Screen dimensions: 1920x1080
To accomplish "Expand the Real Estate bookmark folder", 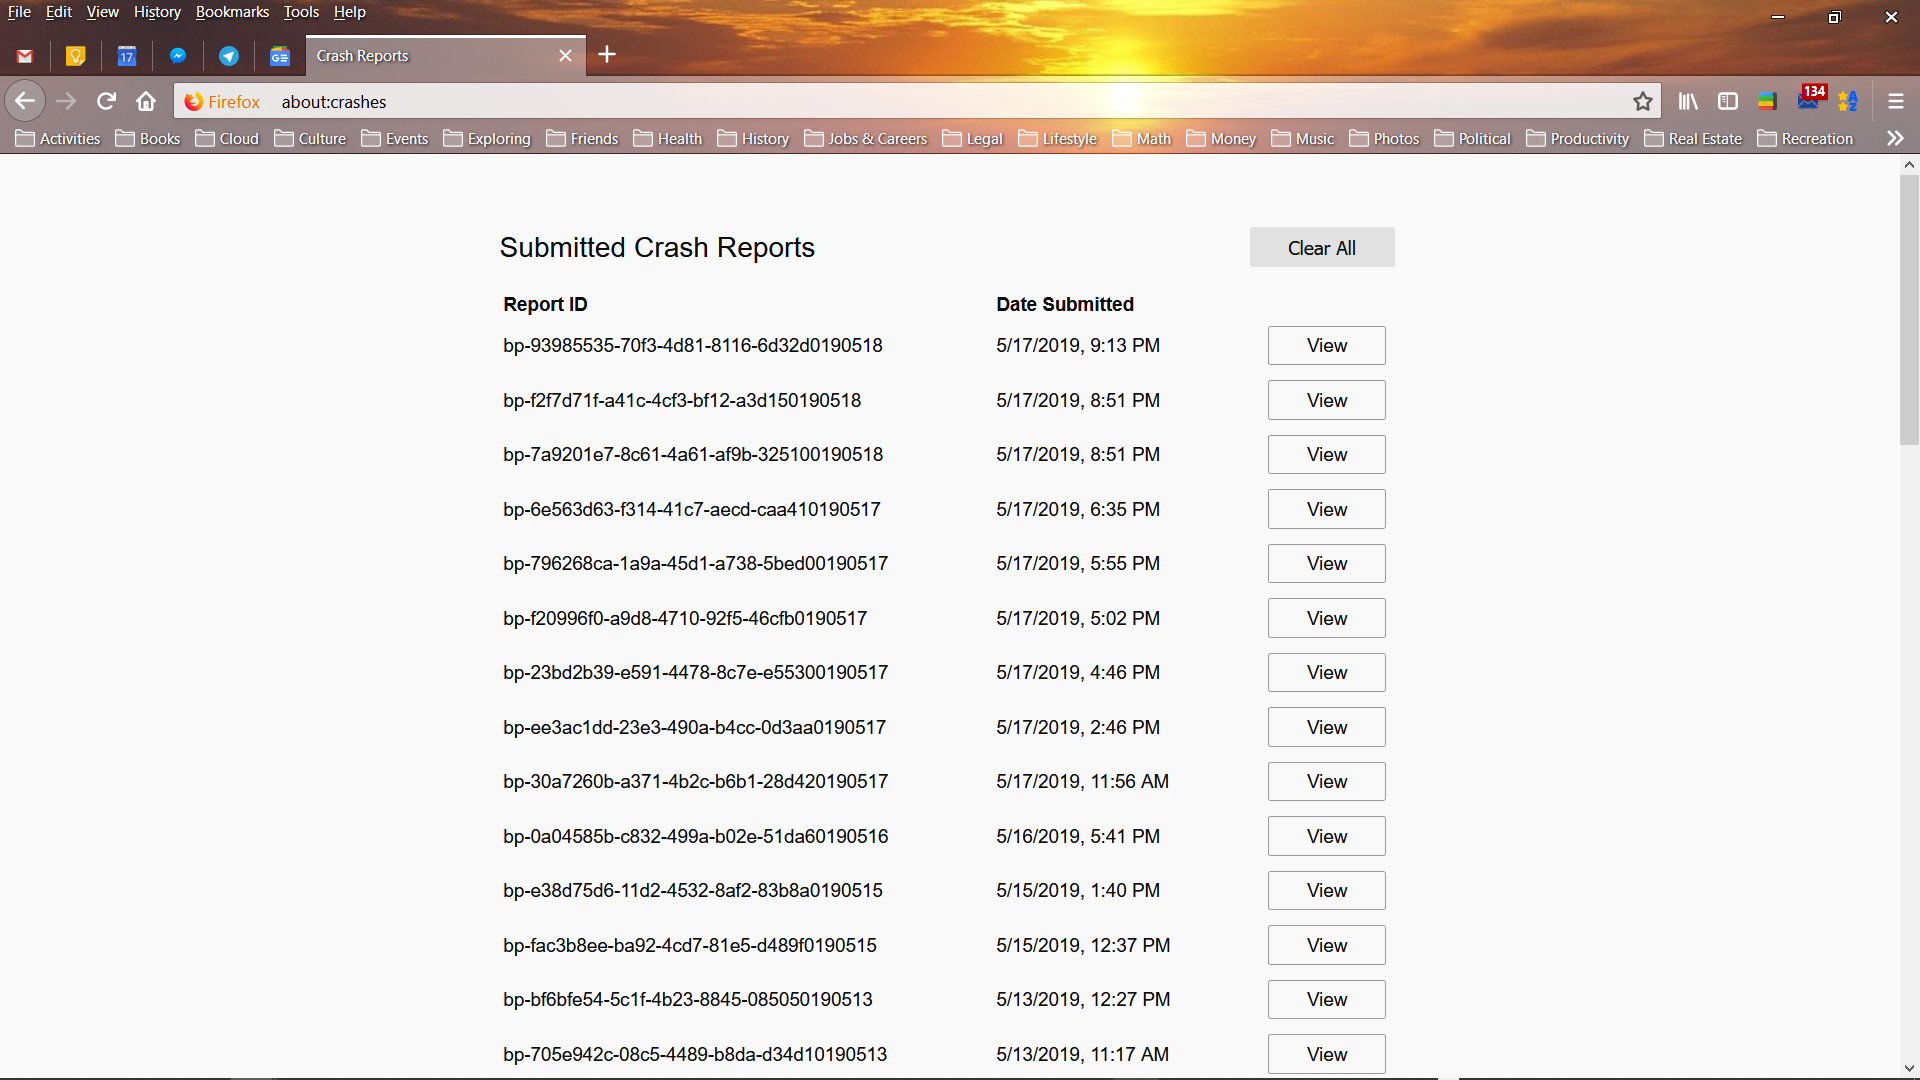I will pos(1693,138).
